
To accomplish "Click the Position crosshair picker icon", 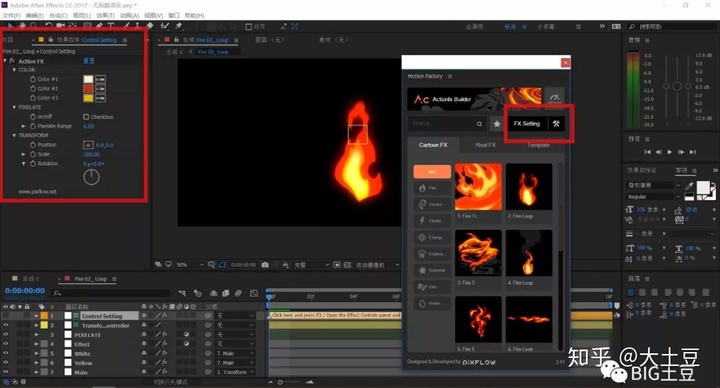I will (x=88, y=145).
